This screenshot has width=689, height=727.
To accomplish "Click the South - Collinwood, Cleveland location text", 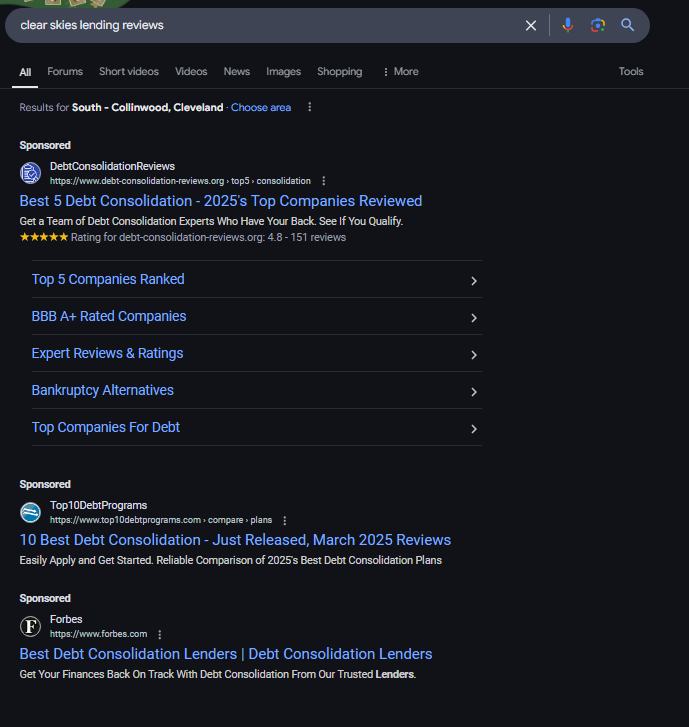I will (x=147, y=108).
